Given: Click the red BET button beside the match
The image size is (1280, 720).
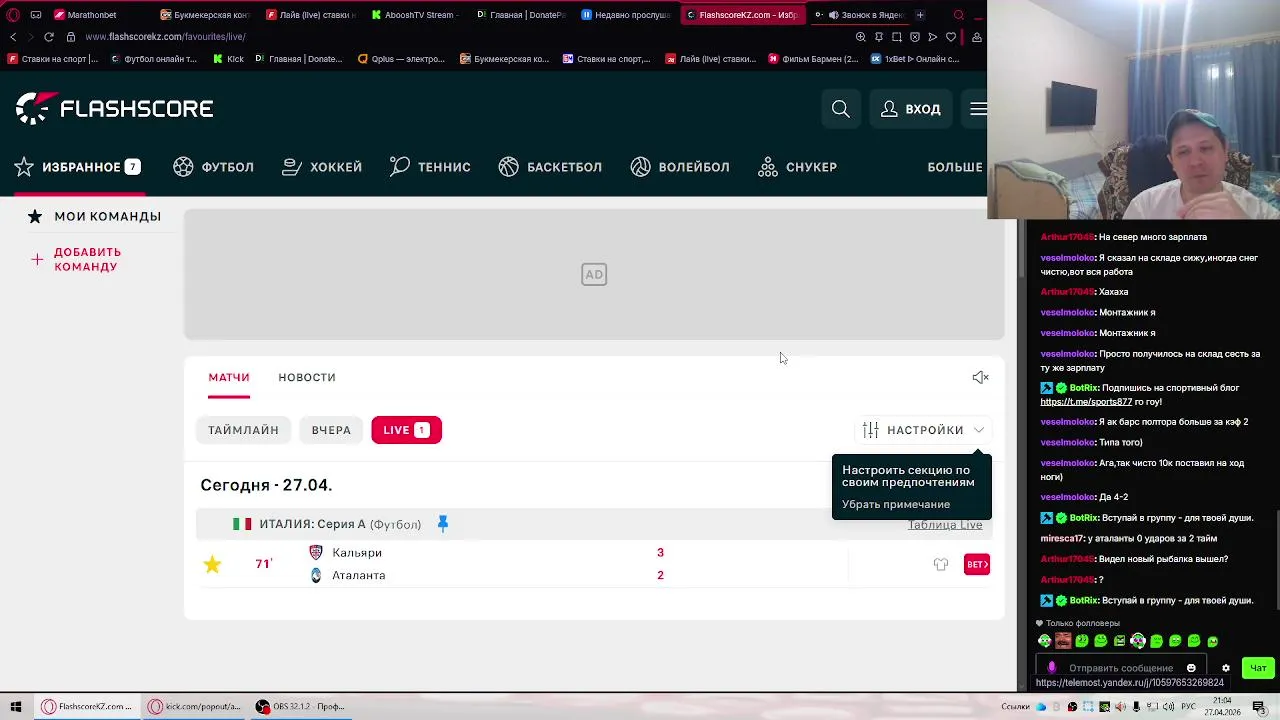Looking at the screenshot, I should tap(977, 565).
